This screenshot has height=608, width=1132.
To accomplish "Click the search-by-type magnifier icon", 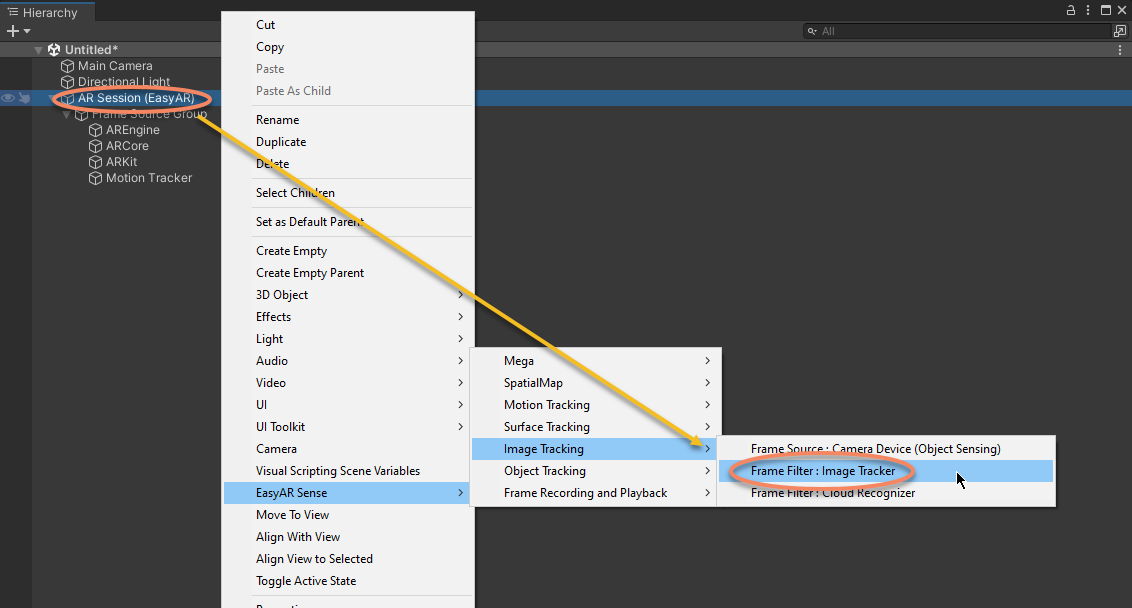I will [x=813, y=32].
